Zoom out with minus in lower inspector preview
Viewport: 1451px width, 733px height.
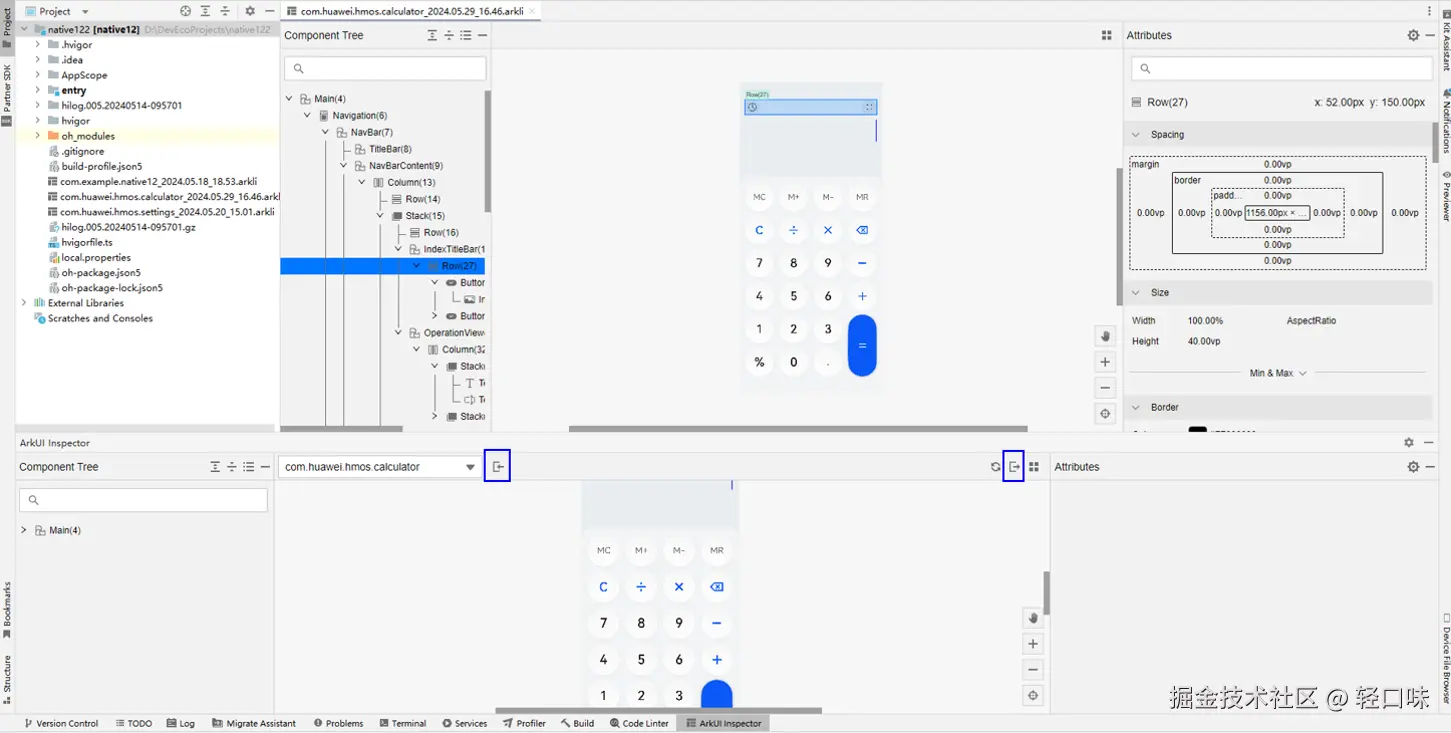[1033, 670]
